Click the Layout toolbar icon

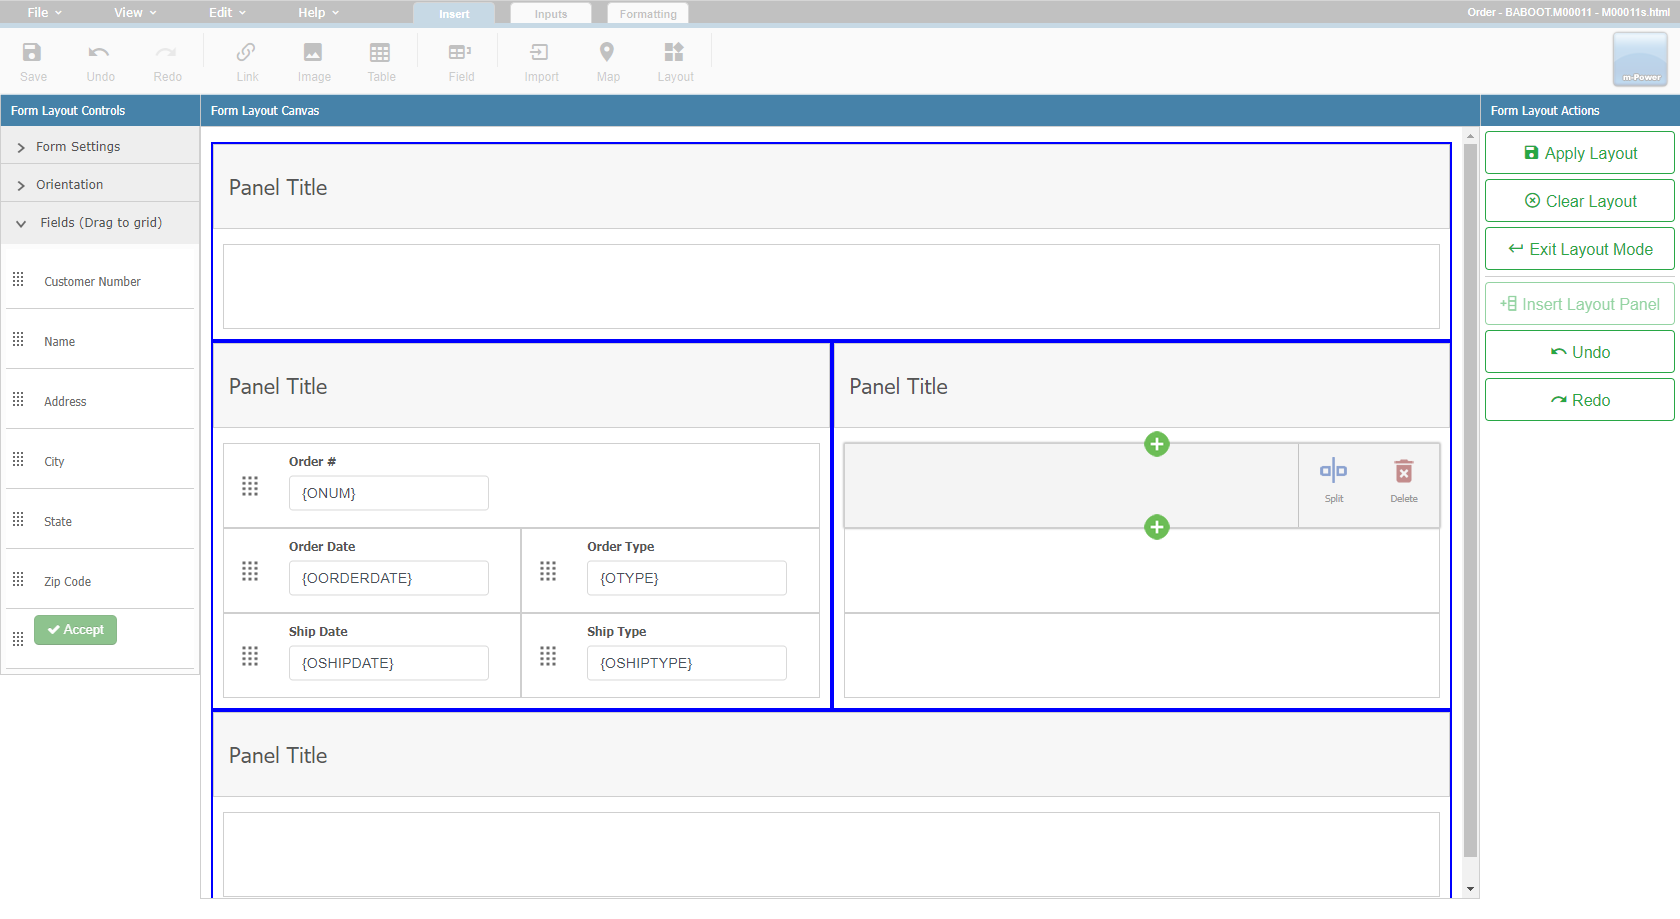pyautogui.click(x=674, y=61)
